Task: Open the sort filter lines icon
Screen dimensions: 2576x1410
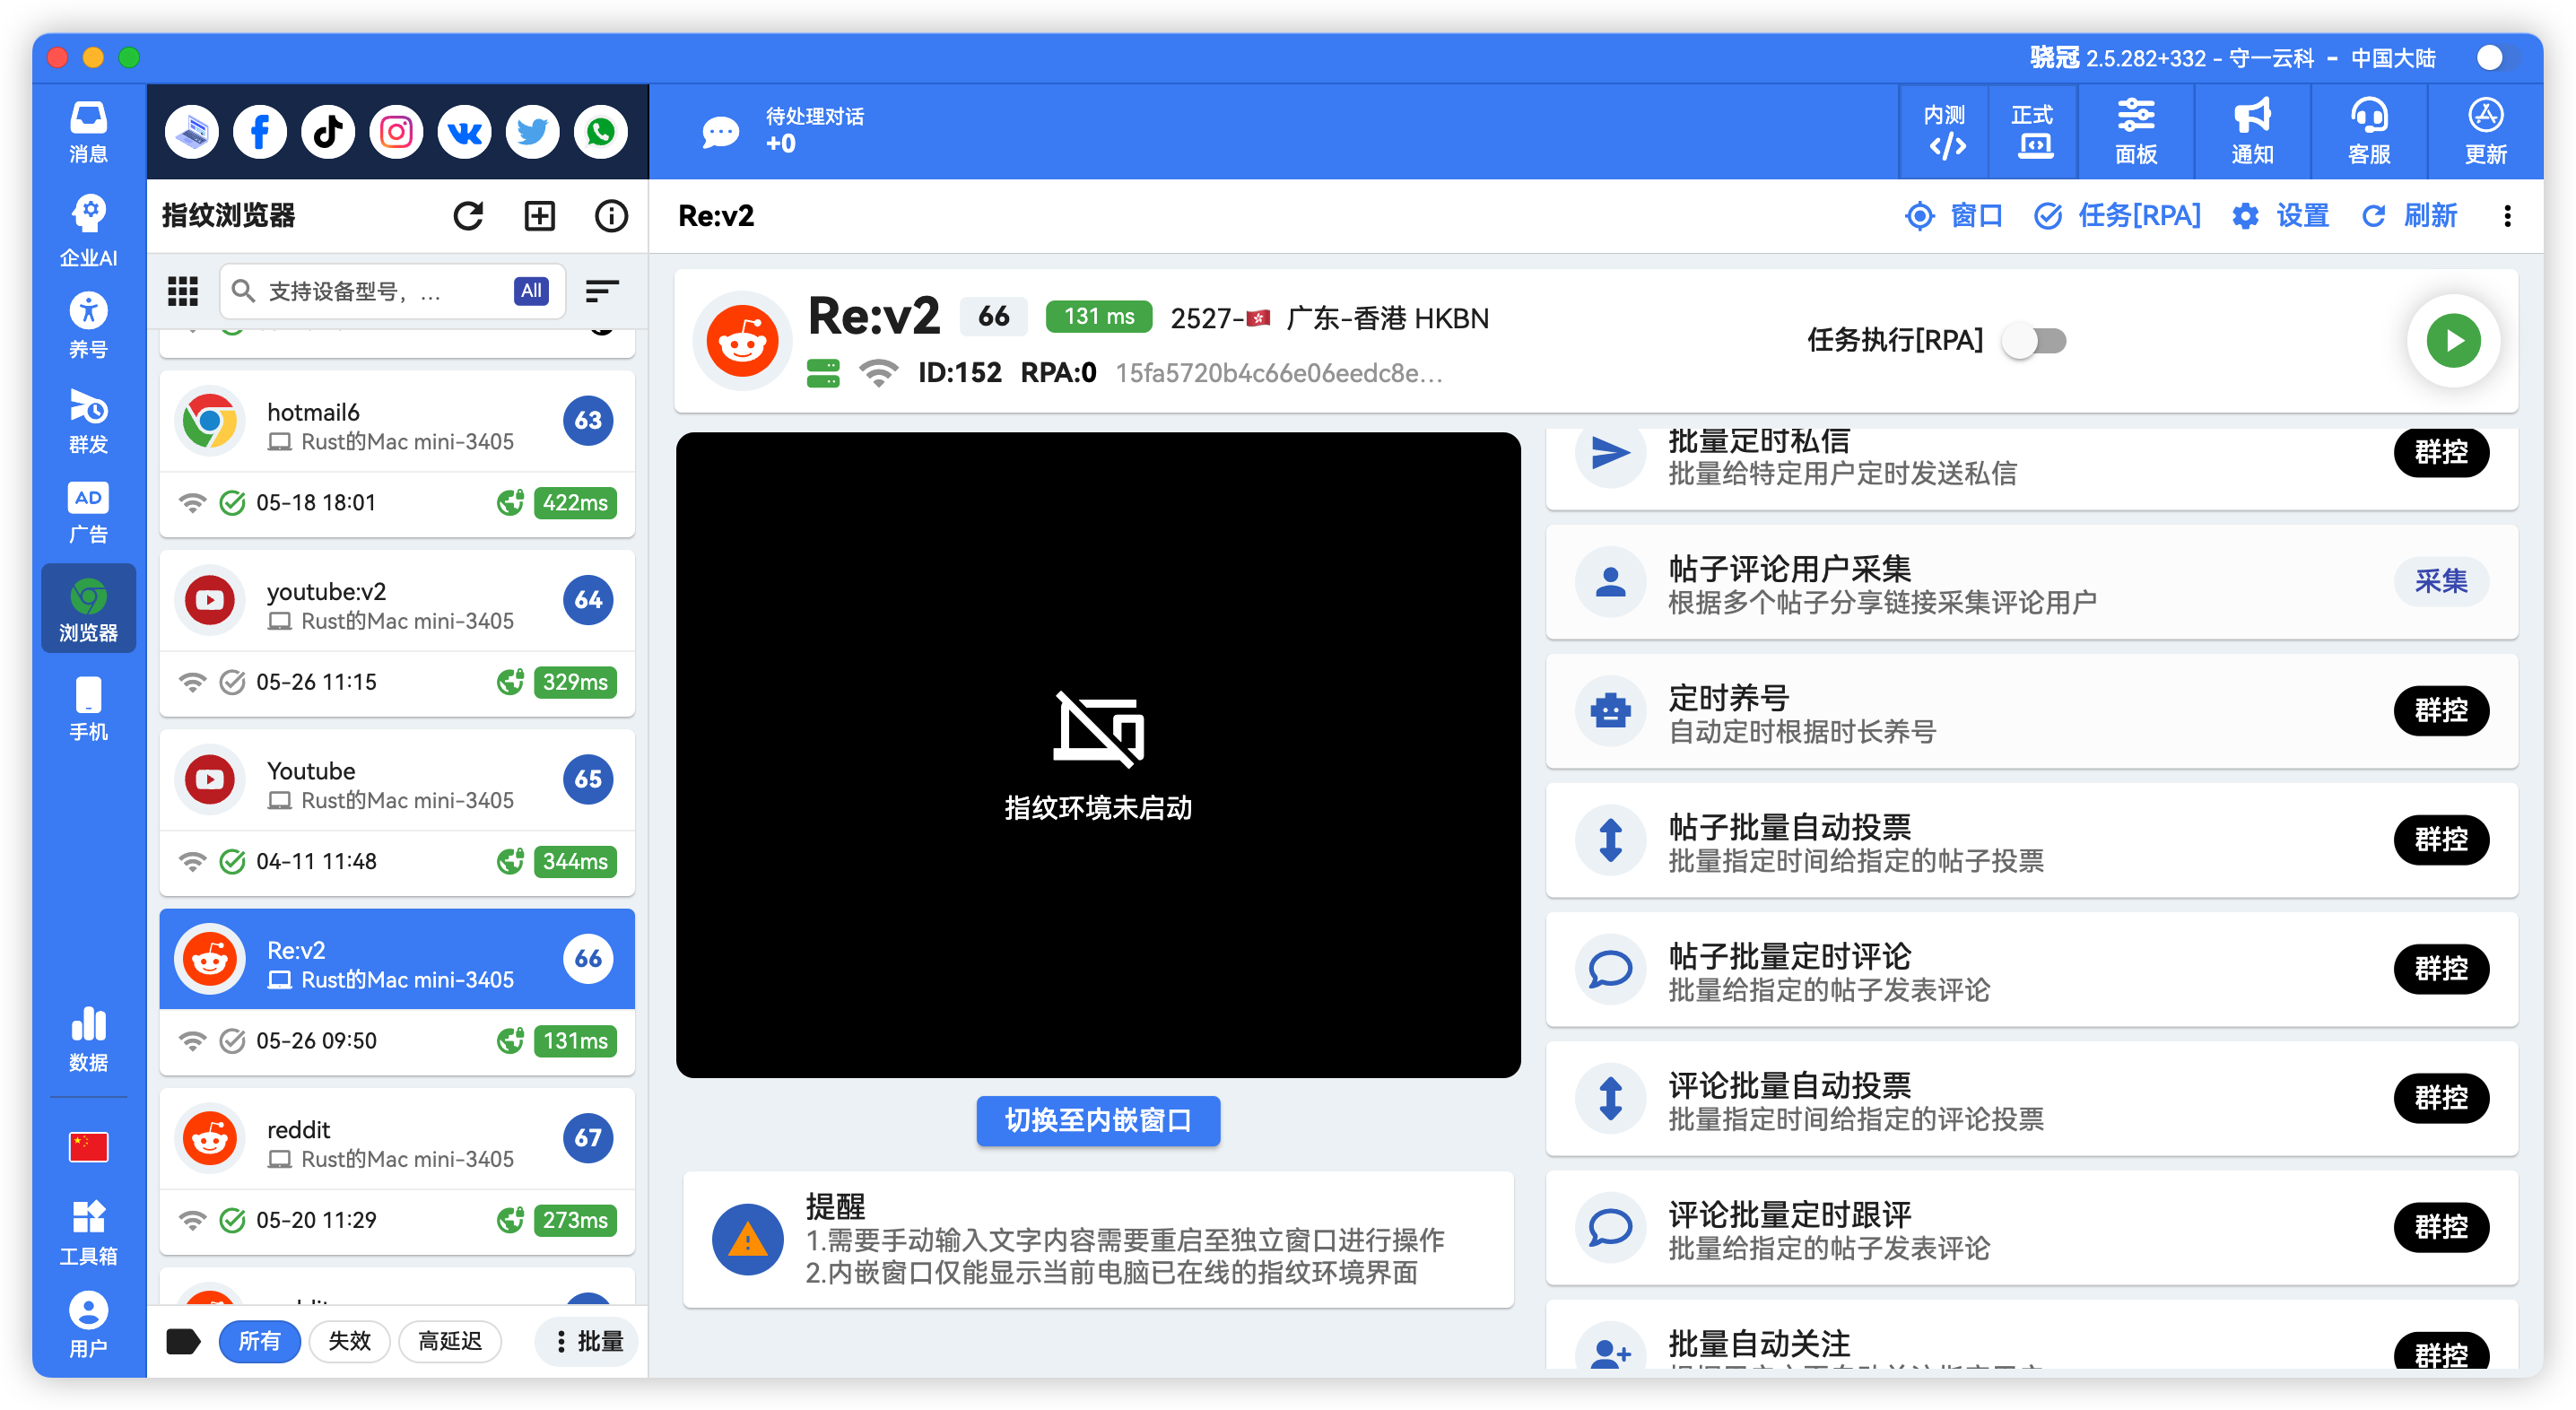Action: click(602, 291)
